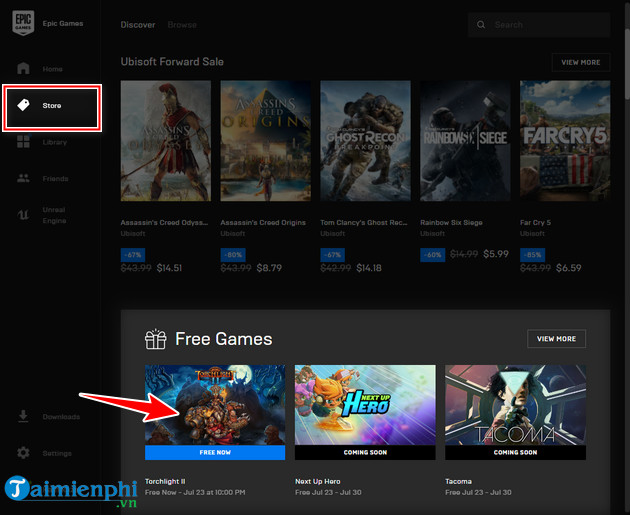Image resolution: width=630 pixels, height=515 pixels.
Task: Click Tom Clancy's Ghost Rec... title text
Action: [364, 223]
